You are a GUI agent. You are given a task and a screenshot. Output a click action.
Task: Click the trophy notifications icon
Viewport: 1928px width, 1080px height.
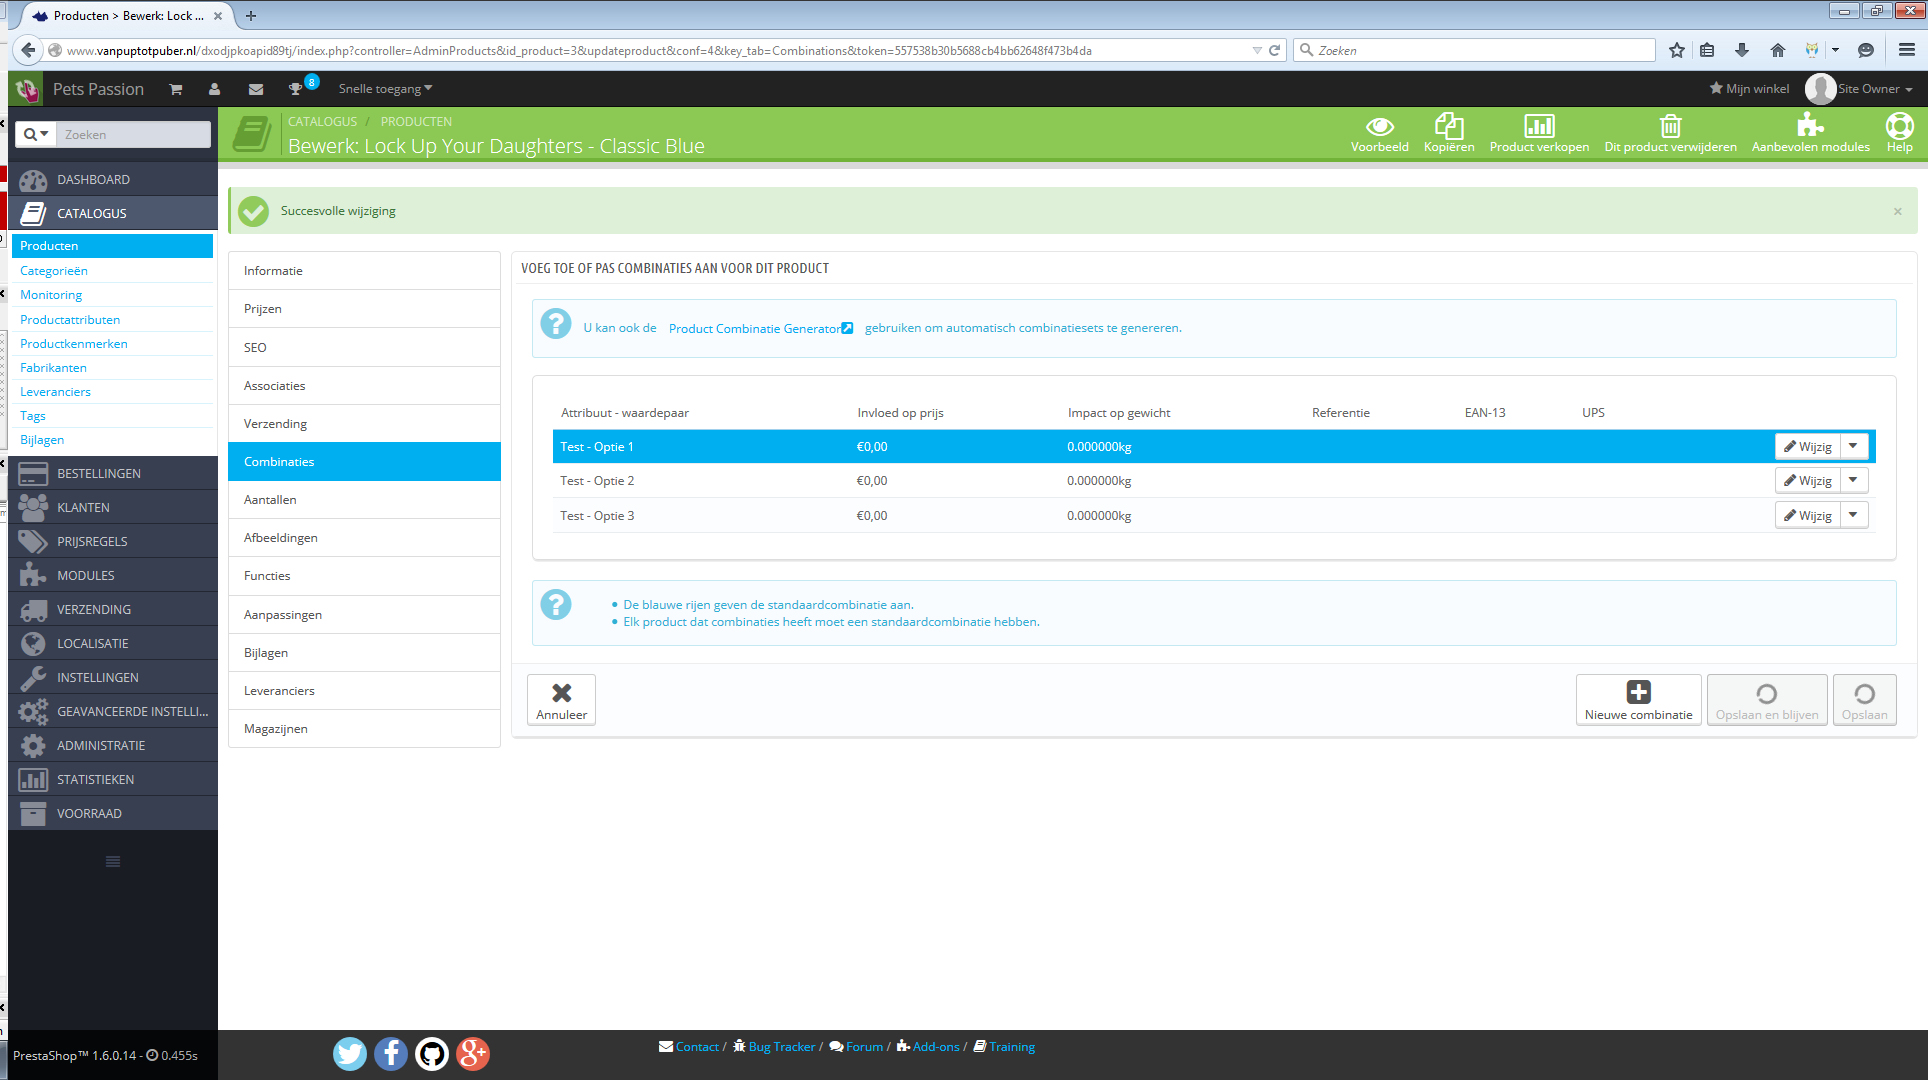[x=295, y=89]
